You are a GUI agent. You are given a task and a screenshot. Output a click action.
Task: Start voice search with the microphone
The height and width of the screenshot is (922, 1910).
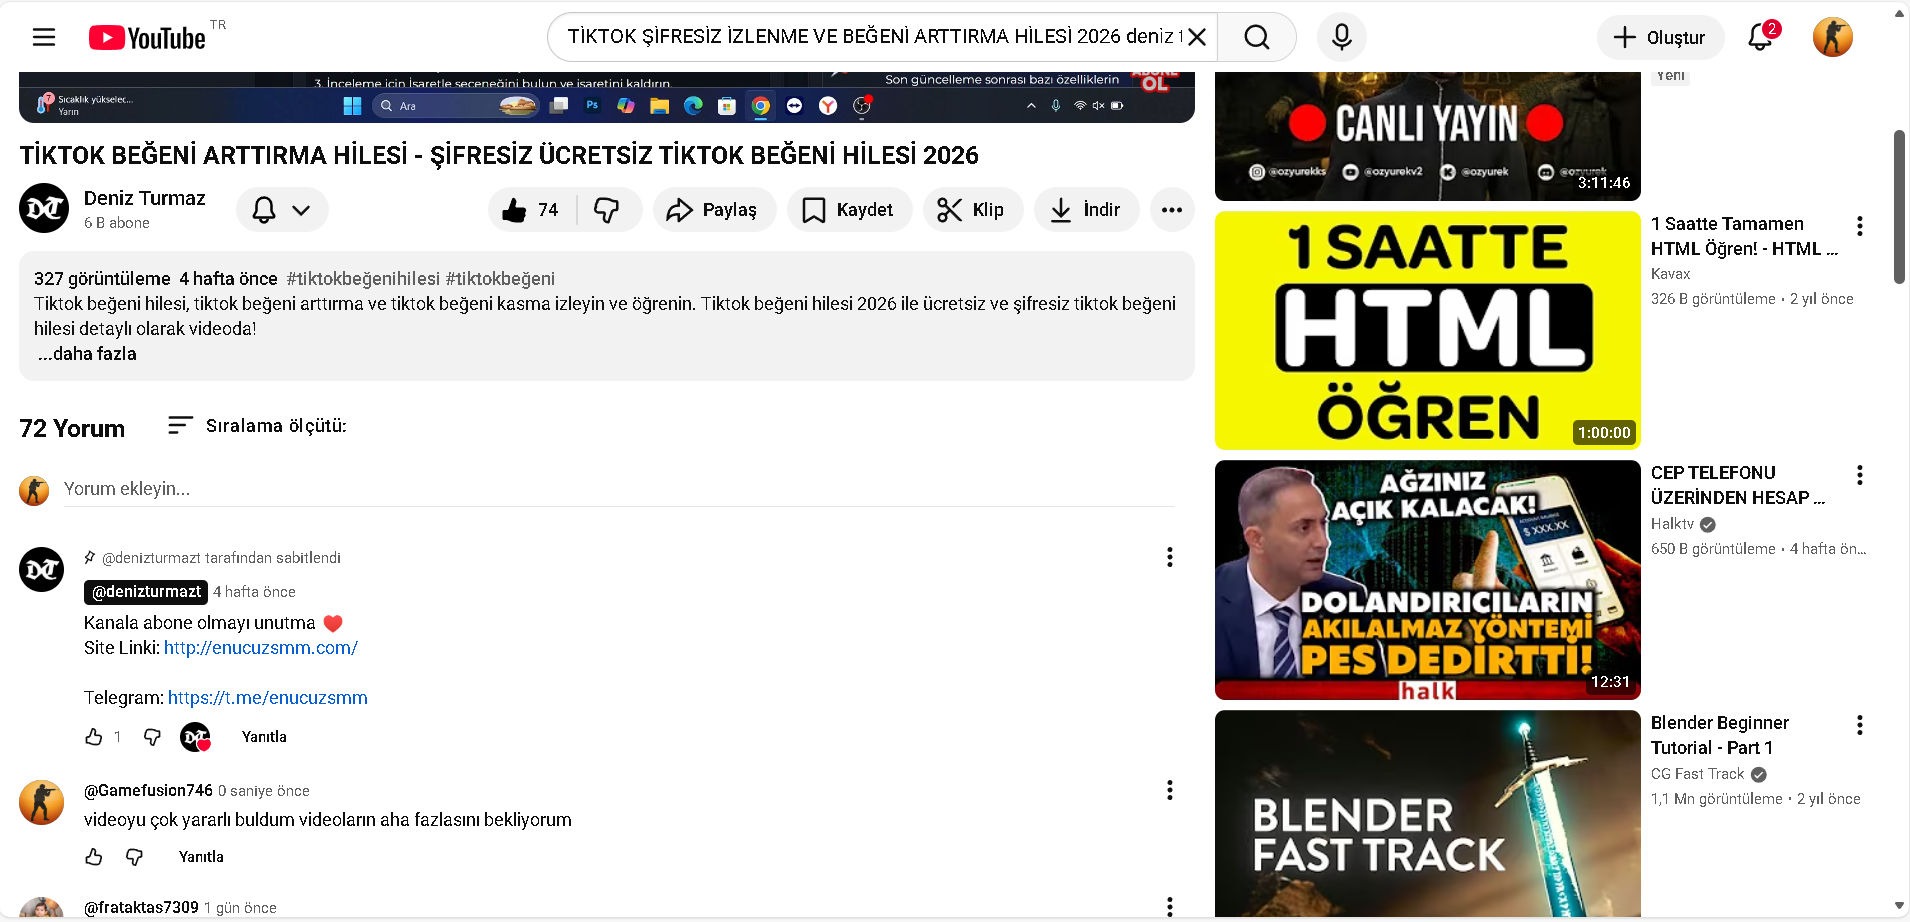1342,37
